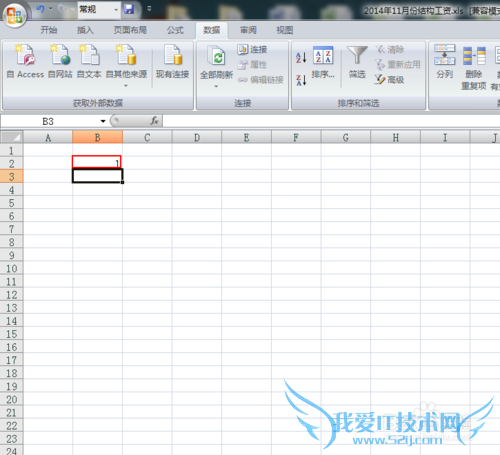The height and width of the screenshot is (455, 500).
Task: Select row 10 header
Action: [12, 268]
